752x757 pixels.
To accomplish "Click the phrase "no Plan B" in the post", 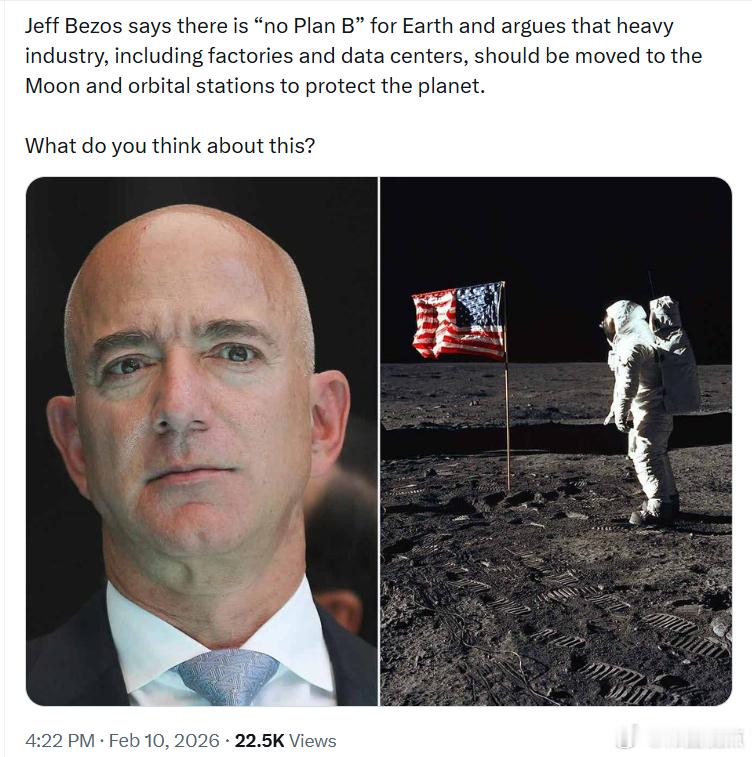I will click(312, 26).
